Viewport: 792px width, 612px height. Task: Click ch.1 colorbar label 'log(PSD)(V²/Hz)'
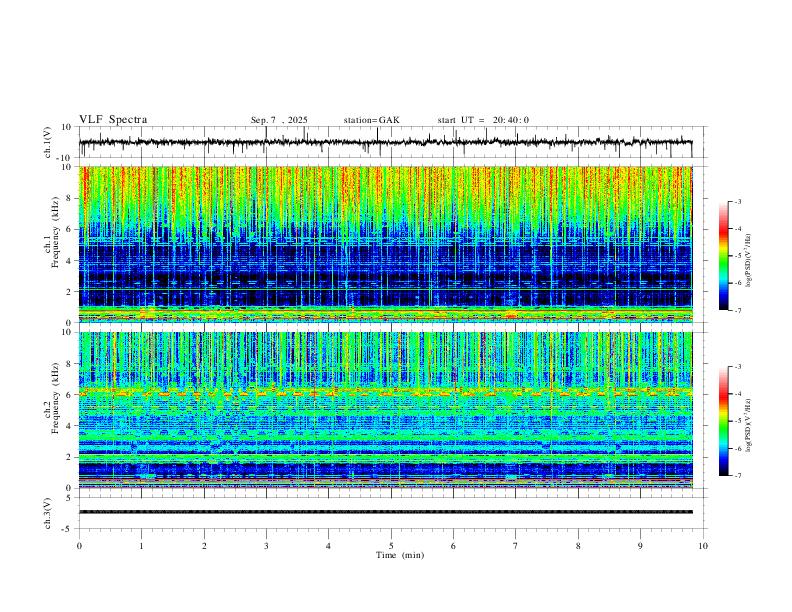[x=748, y=260]
